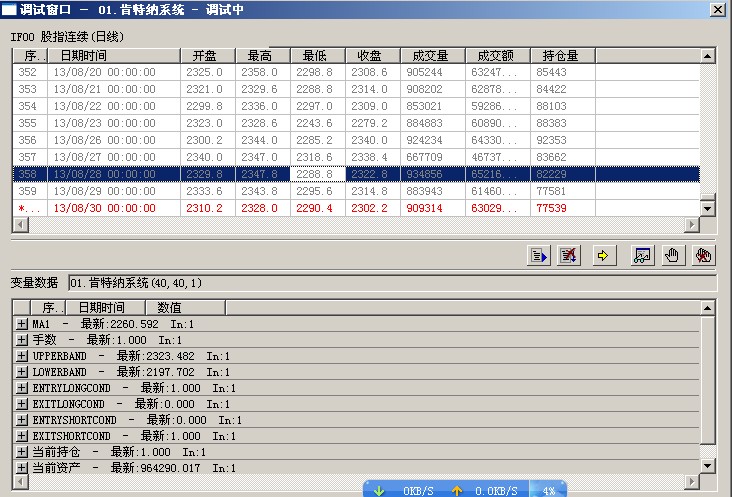Click the variable list scroll-down arrow
Screen dimensions: 732x497
(x=708, y=465)
